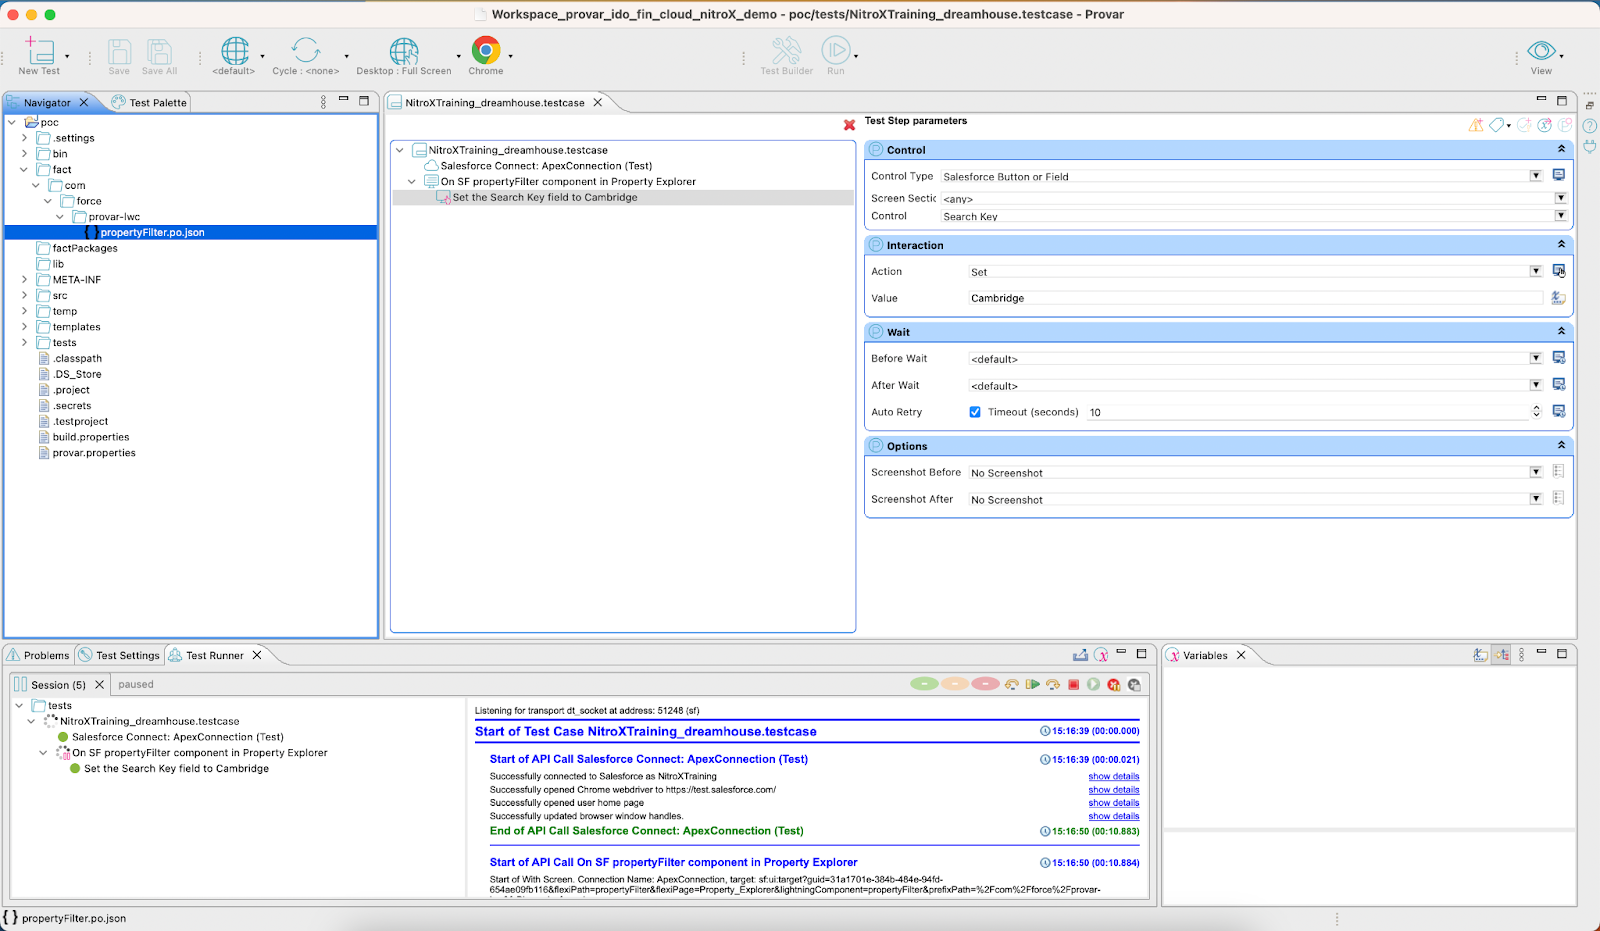Click the Timeout seconds stepper arrows
The image size is (1600, 931).
(1536, 411)
